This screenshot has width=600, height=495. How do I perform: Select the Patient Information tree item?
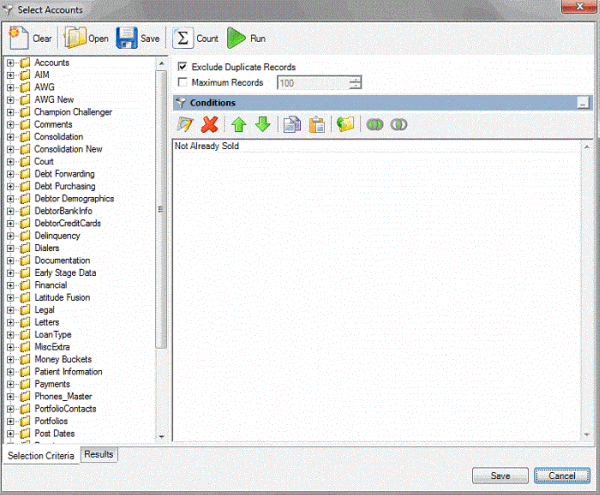(68, 371)
